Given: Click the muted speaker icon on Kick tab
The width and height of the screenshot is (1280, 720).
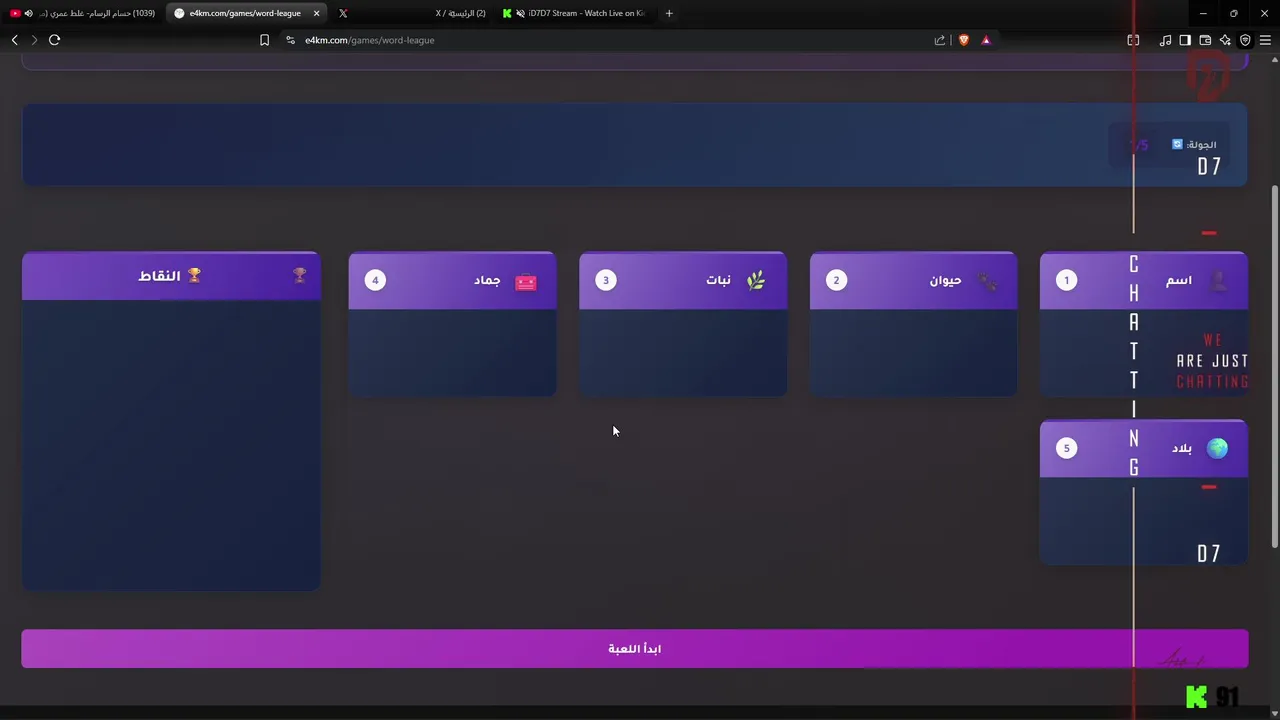Looking at the screenshot, I should (x=521, y=13).
